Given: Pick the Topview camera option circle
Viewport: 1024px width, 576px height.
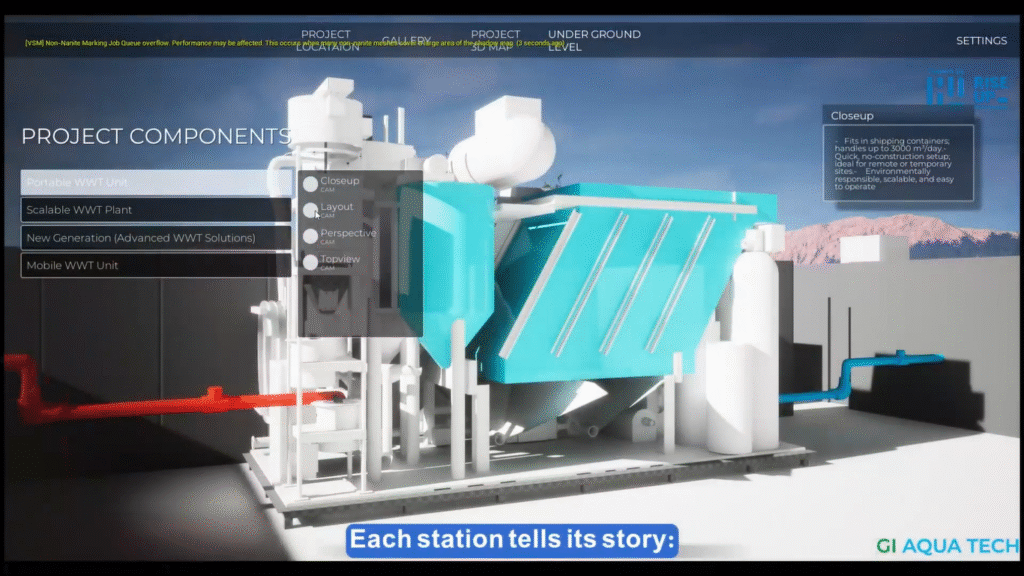Looking at the screenshot, I should pyautogui.click(x=311, y=262).
